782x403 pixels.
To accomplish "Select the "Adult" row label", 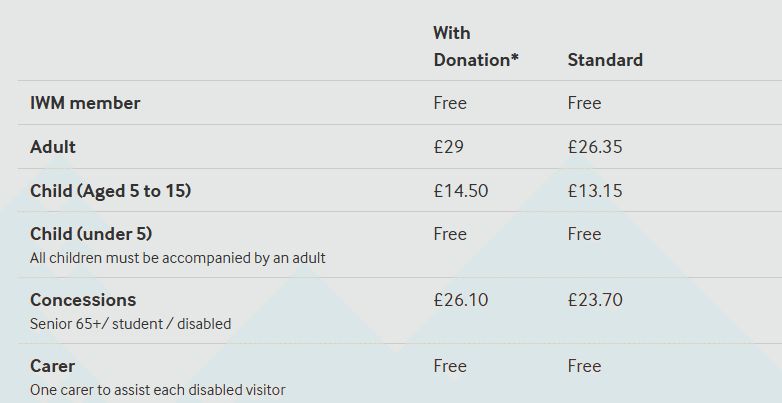I will pos(53,147).
